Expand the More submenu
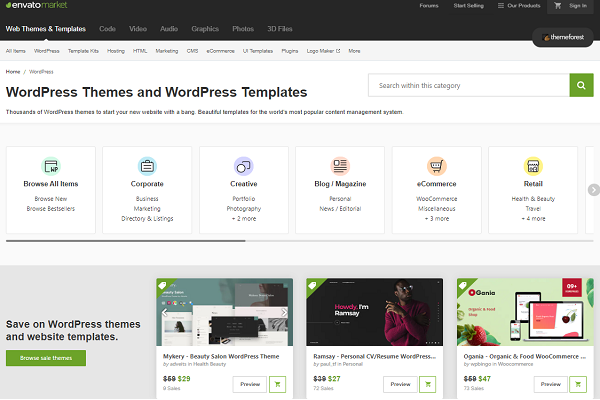The image size is (600, 400). pos(354,51)
